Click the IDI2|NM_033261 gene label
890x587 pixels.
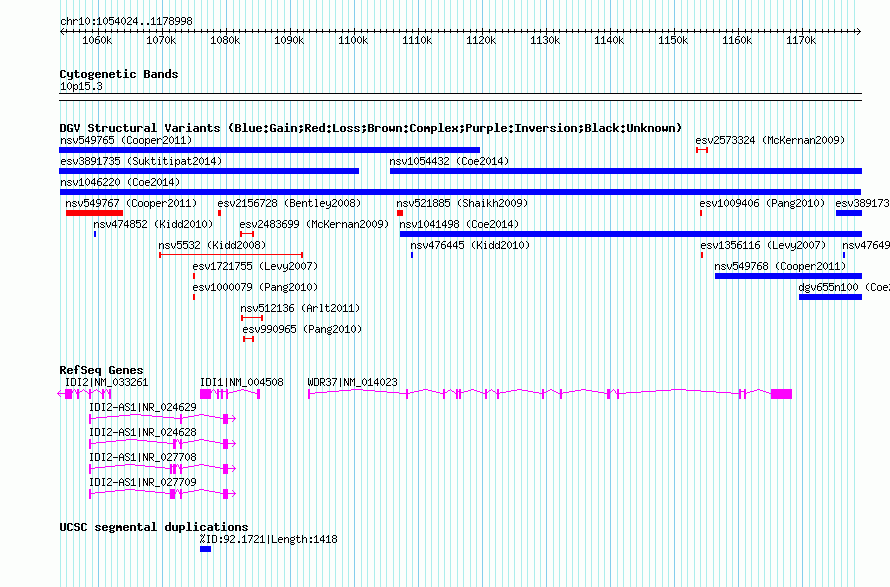[x=107, y=383]
